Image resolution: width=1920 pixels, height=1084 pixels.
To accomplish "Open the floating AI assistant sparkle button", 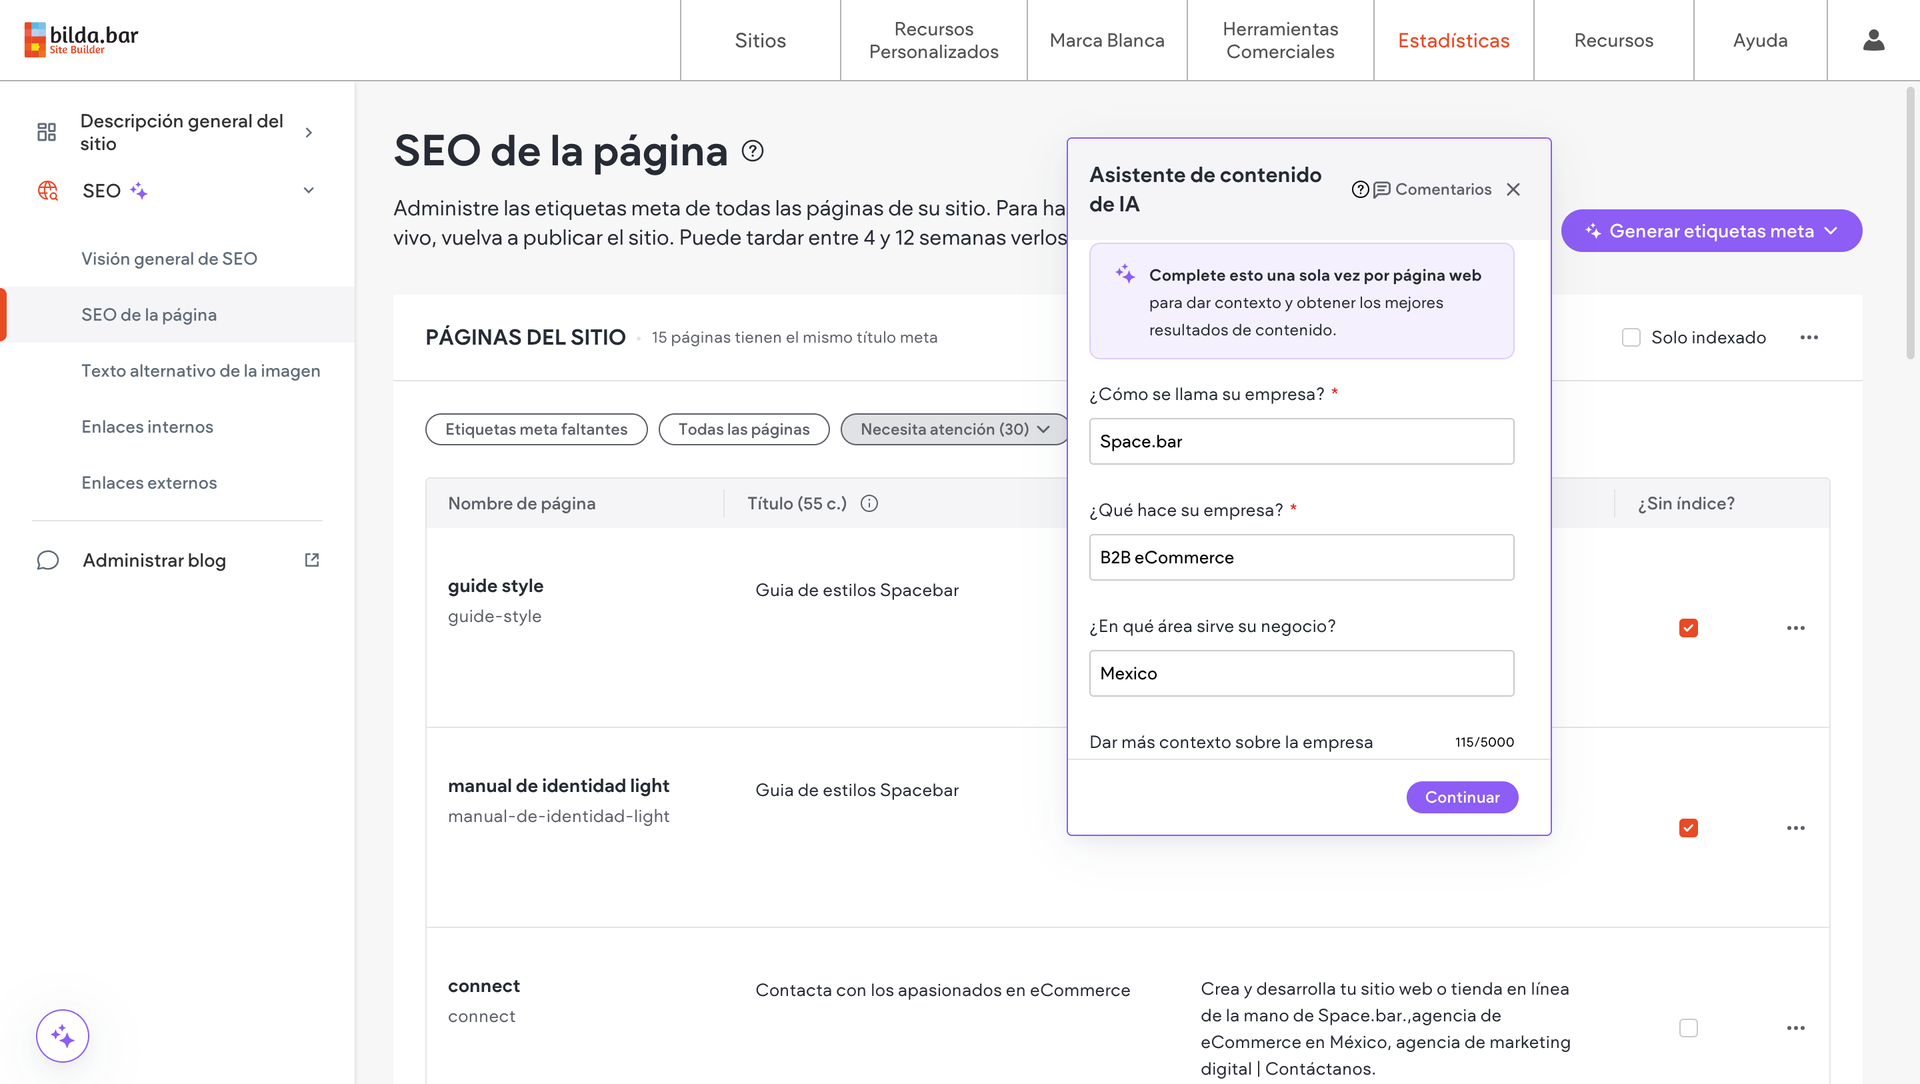I will coord(63,1036).
